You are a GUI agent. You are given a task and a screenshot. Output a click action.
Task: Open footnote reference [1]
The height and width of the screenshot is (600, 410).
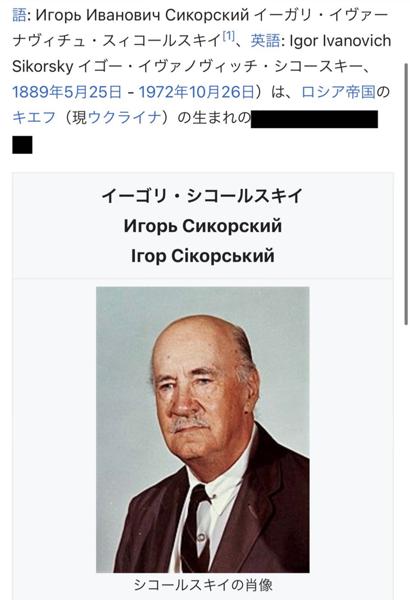[x=229, y=36]
